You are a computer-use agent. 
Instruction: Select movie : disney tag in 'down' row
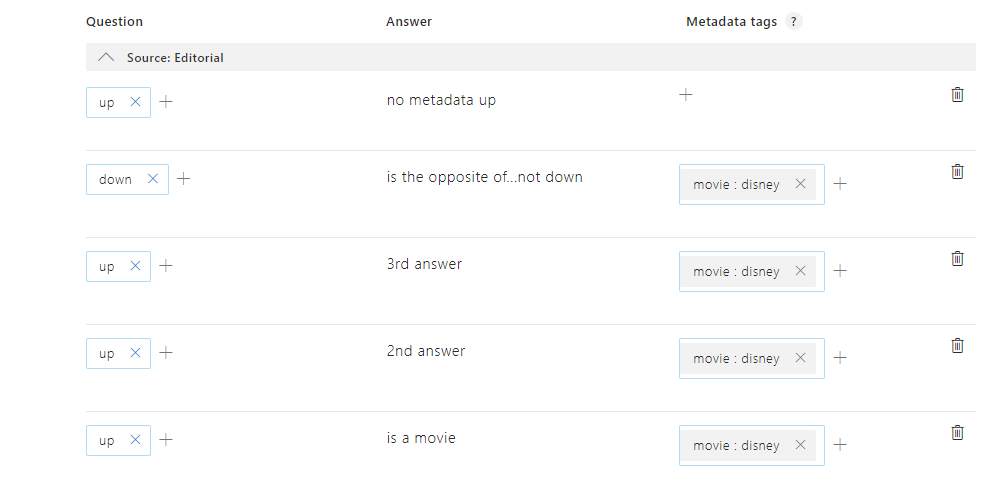736,185
